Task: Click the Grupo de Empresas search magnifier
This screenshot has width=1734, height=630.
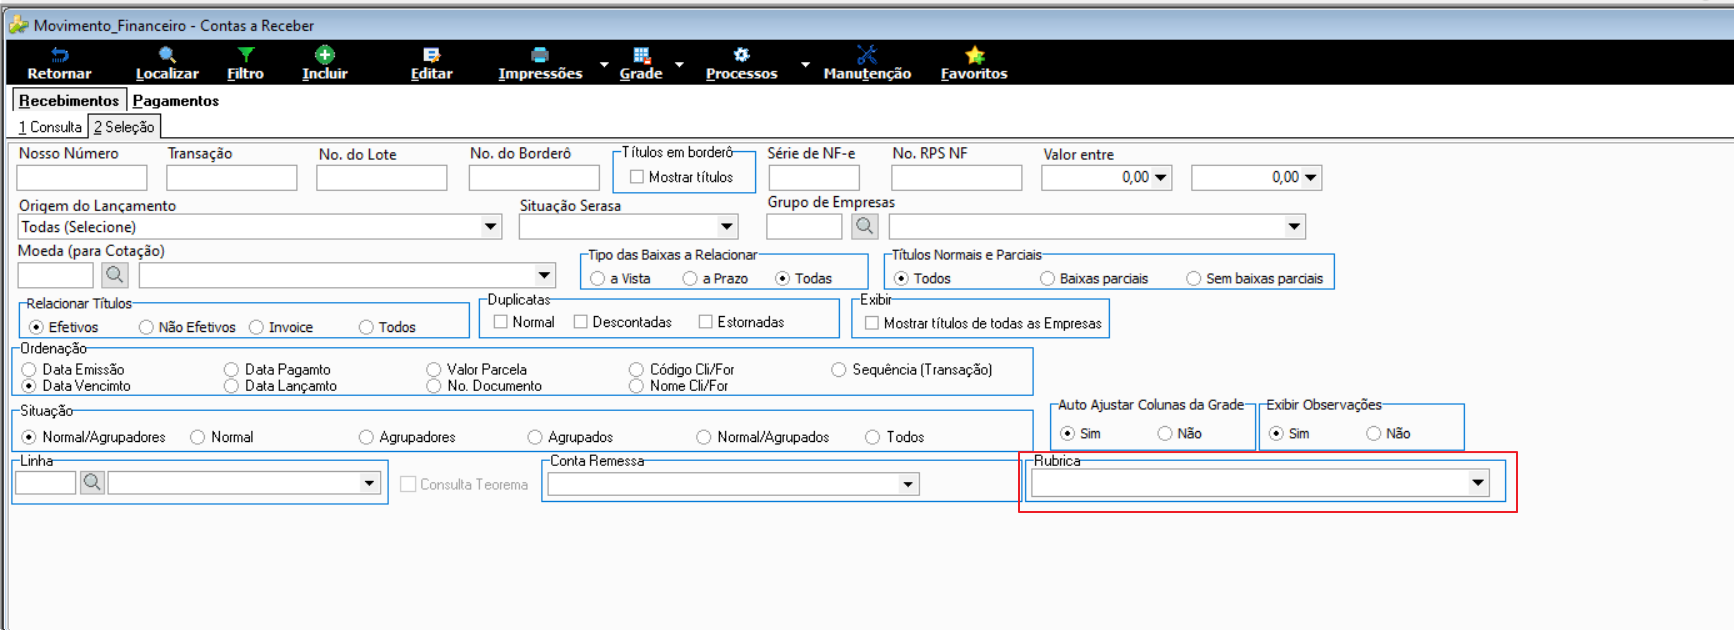Action: 864,226
